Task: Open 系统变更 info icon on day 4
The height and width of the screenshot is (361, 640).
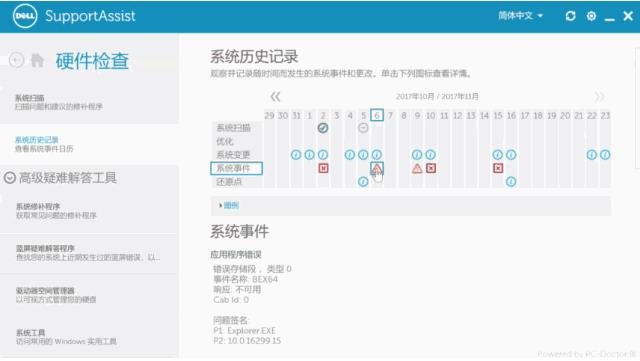Action: 350,155
